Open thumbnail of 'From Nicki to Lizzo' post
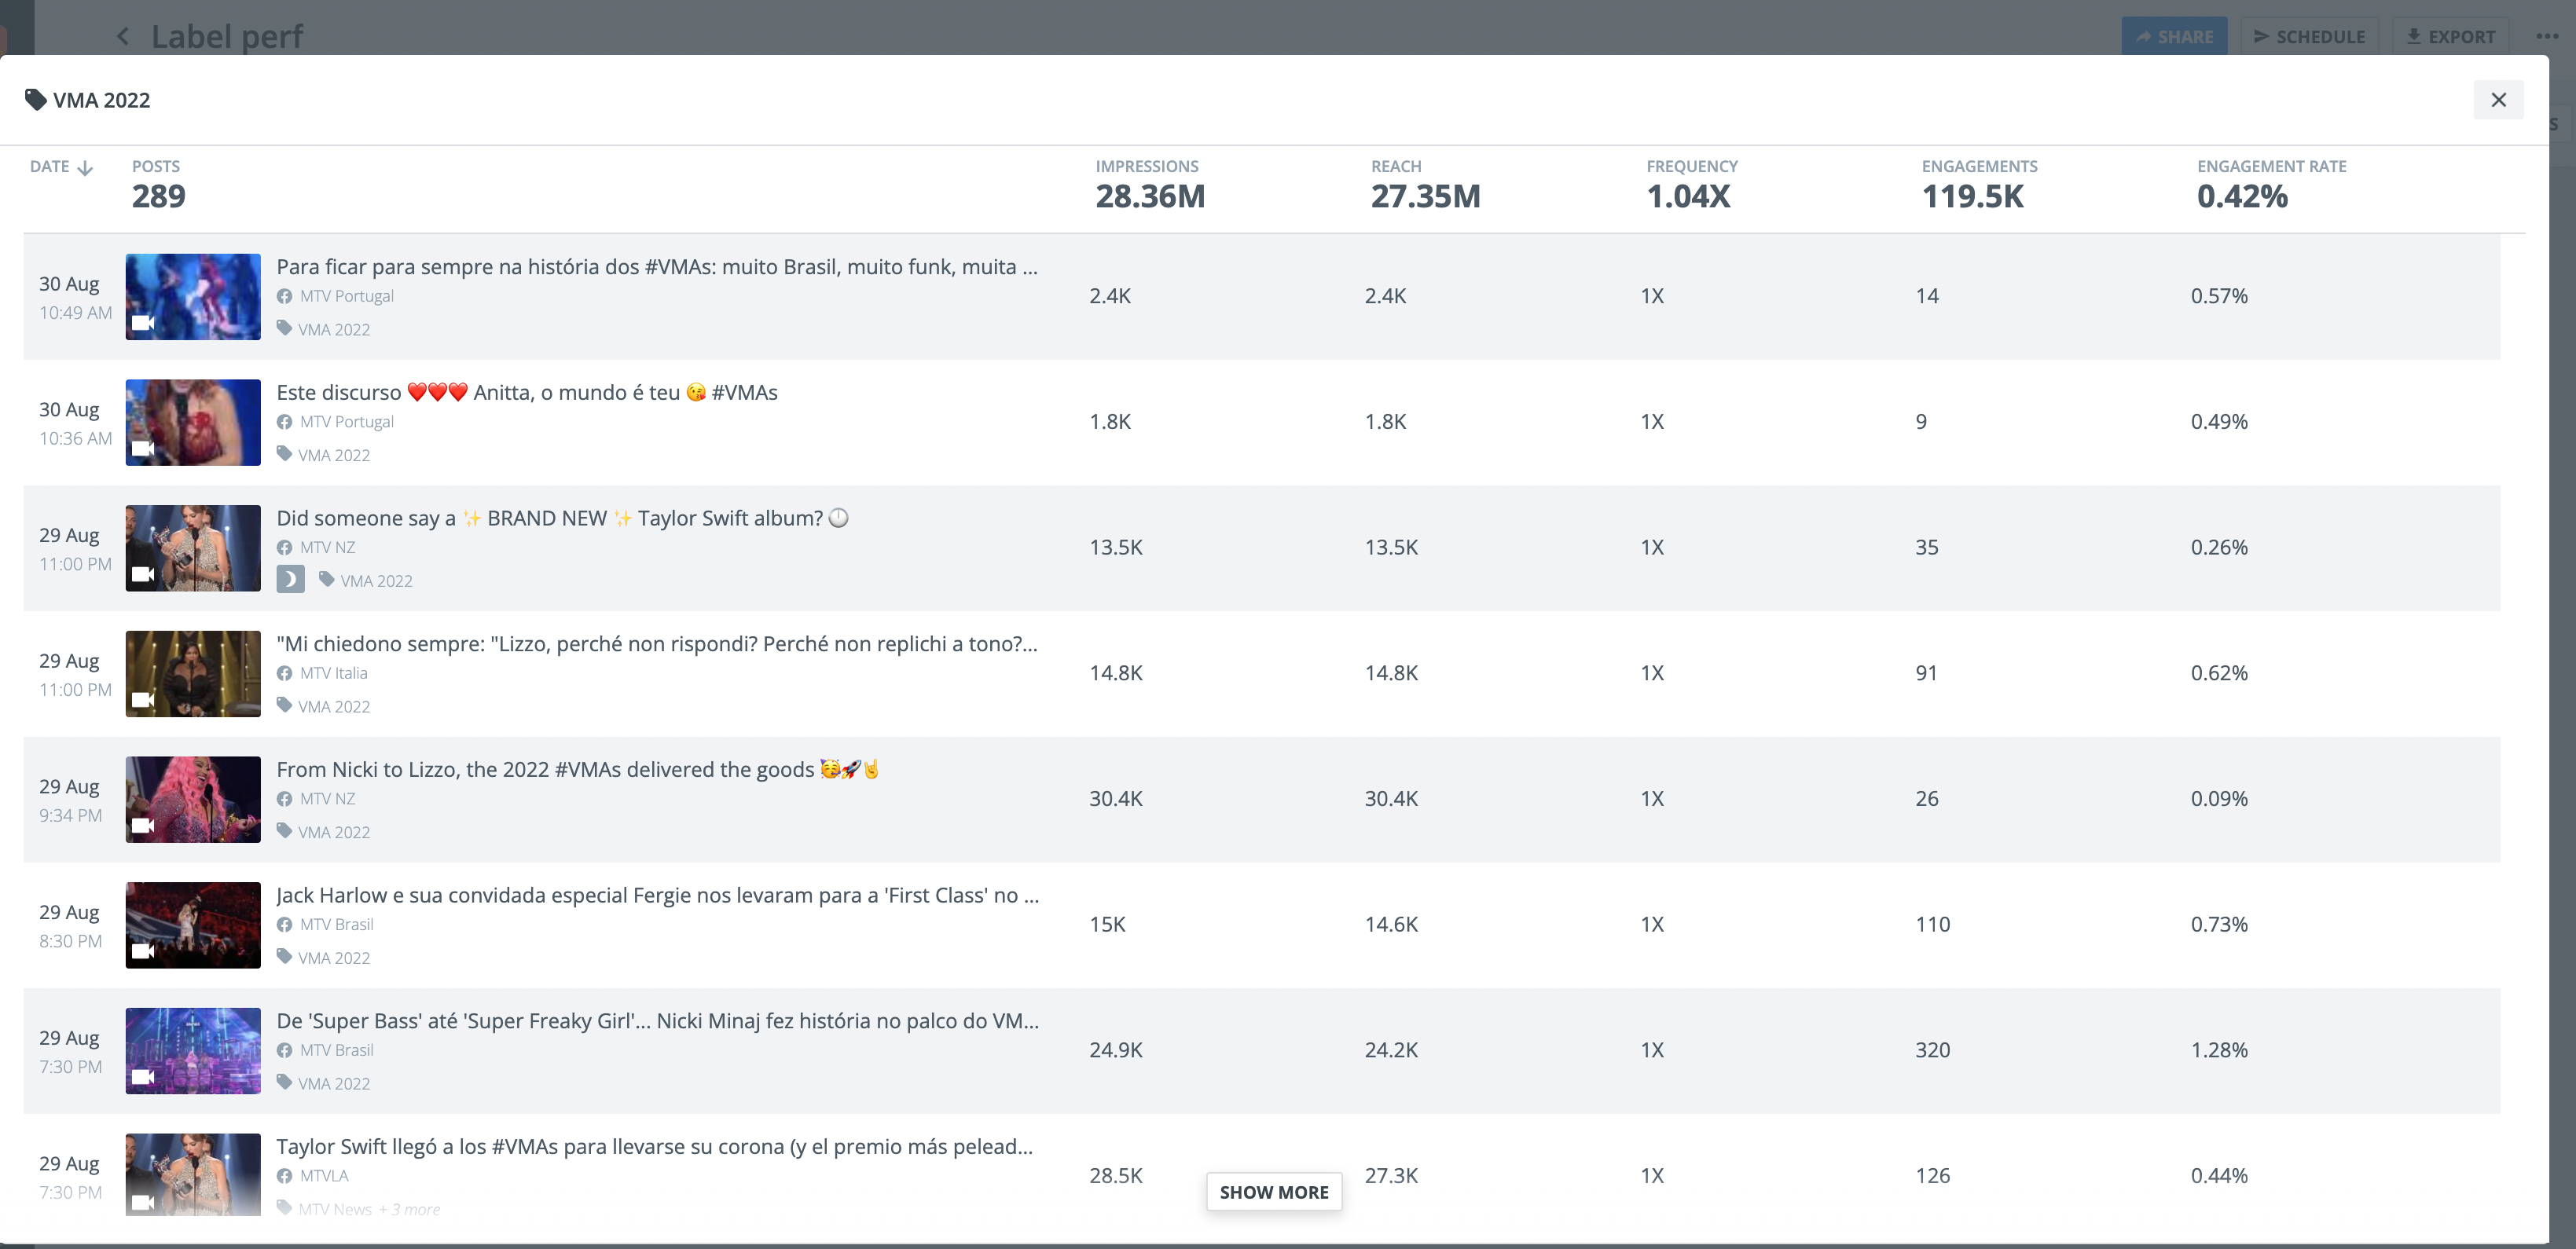The width and height of the screenshot is (2576, 1249). click(x=193, y=799)
